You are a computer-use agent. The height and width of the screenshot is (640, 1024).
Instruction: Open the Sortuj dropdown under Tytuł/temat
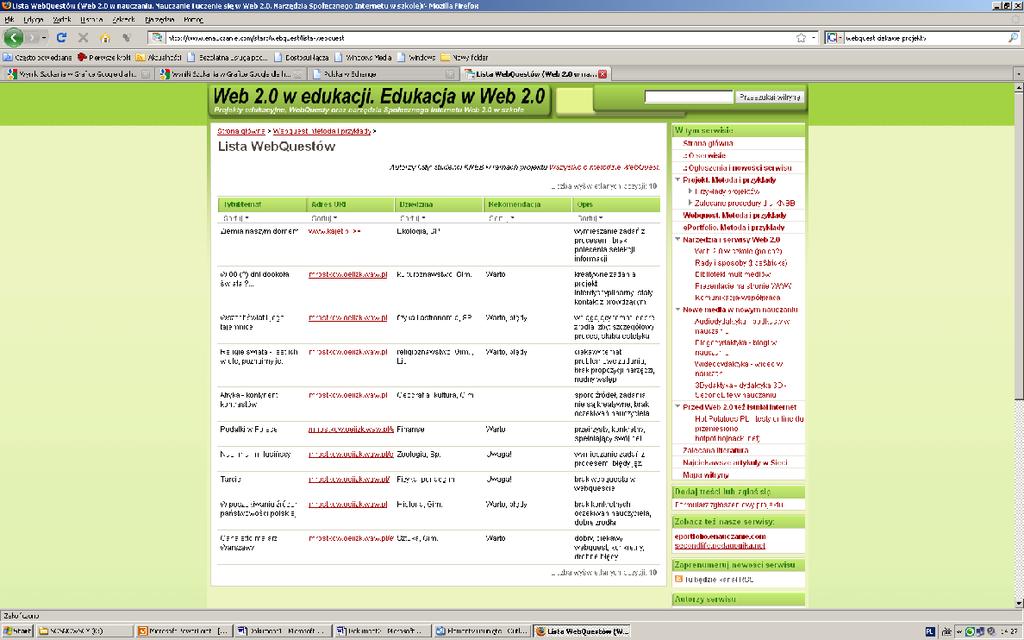pyautogui.click(x=235, y=218)
